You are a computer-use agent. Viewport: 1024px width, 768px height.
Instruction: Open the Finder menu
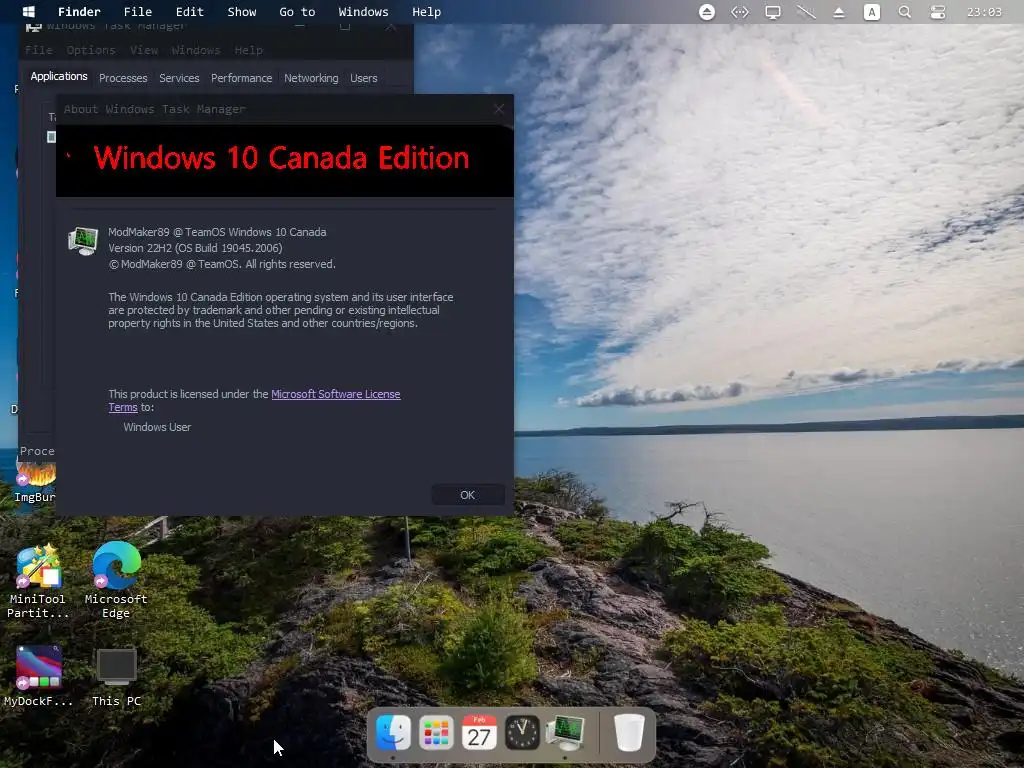pyautogui.click(x=79, y=12)
